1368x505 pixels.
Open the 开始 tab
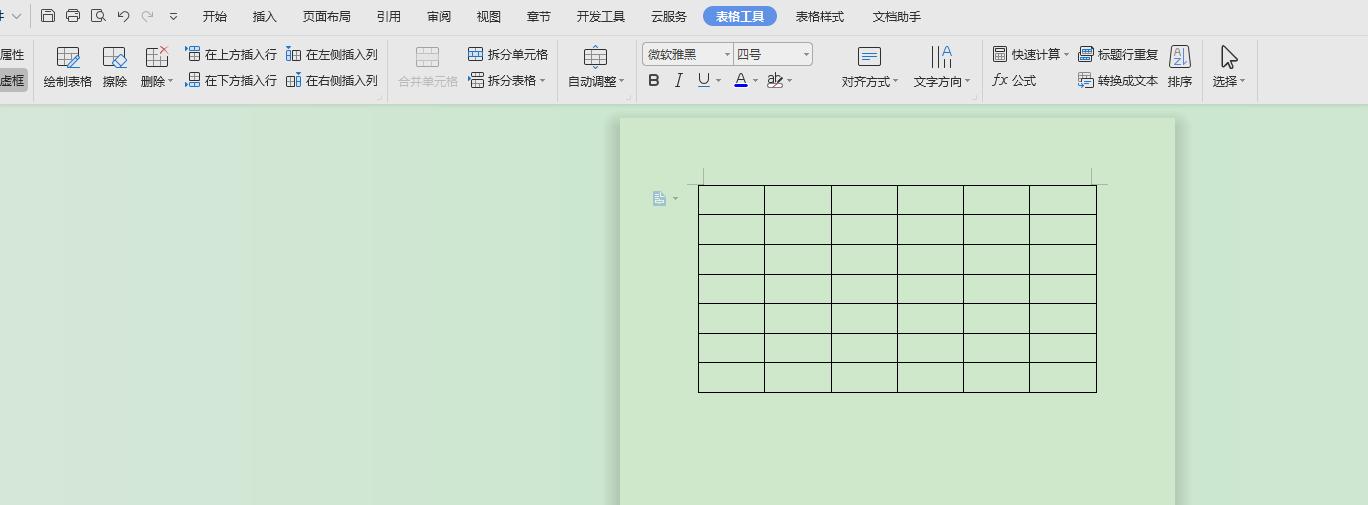(x=215, y=17)
